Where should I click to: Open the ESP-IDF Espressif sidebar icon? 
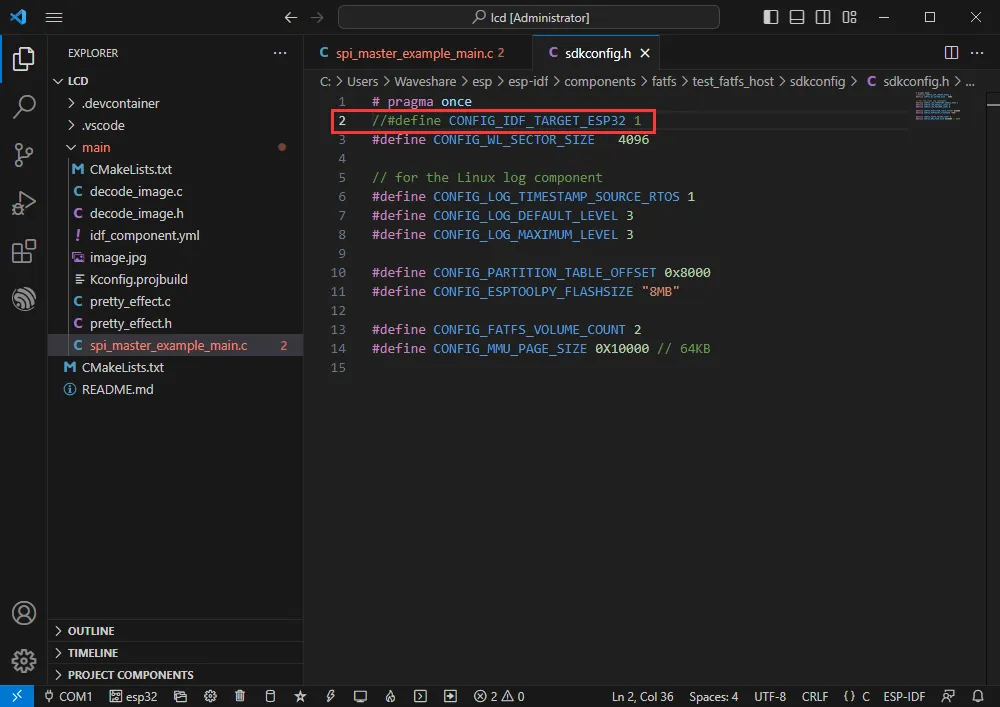[23, 299]
